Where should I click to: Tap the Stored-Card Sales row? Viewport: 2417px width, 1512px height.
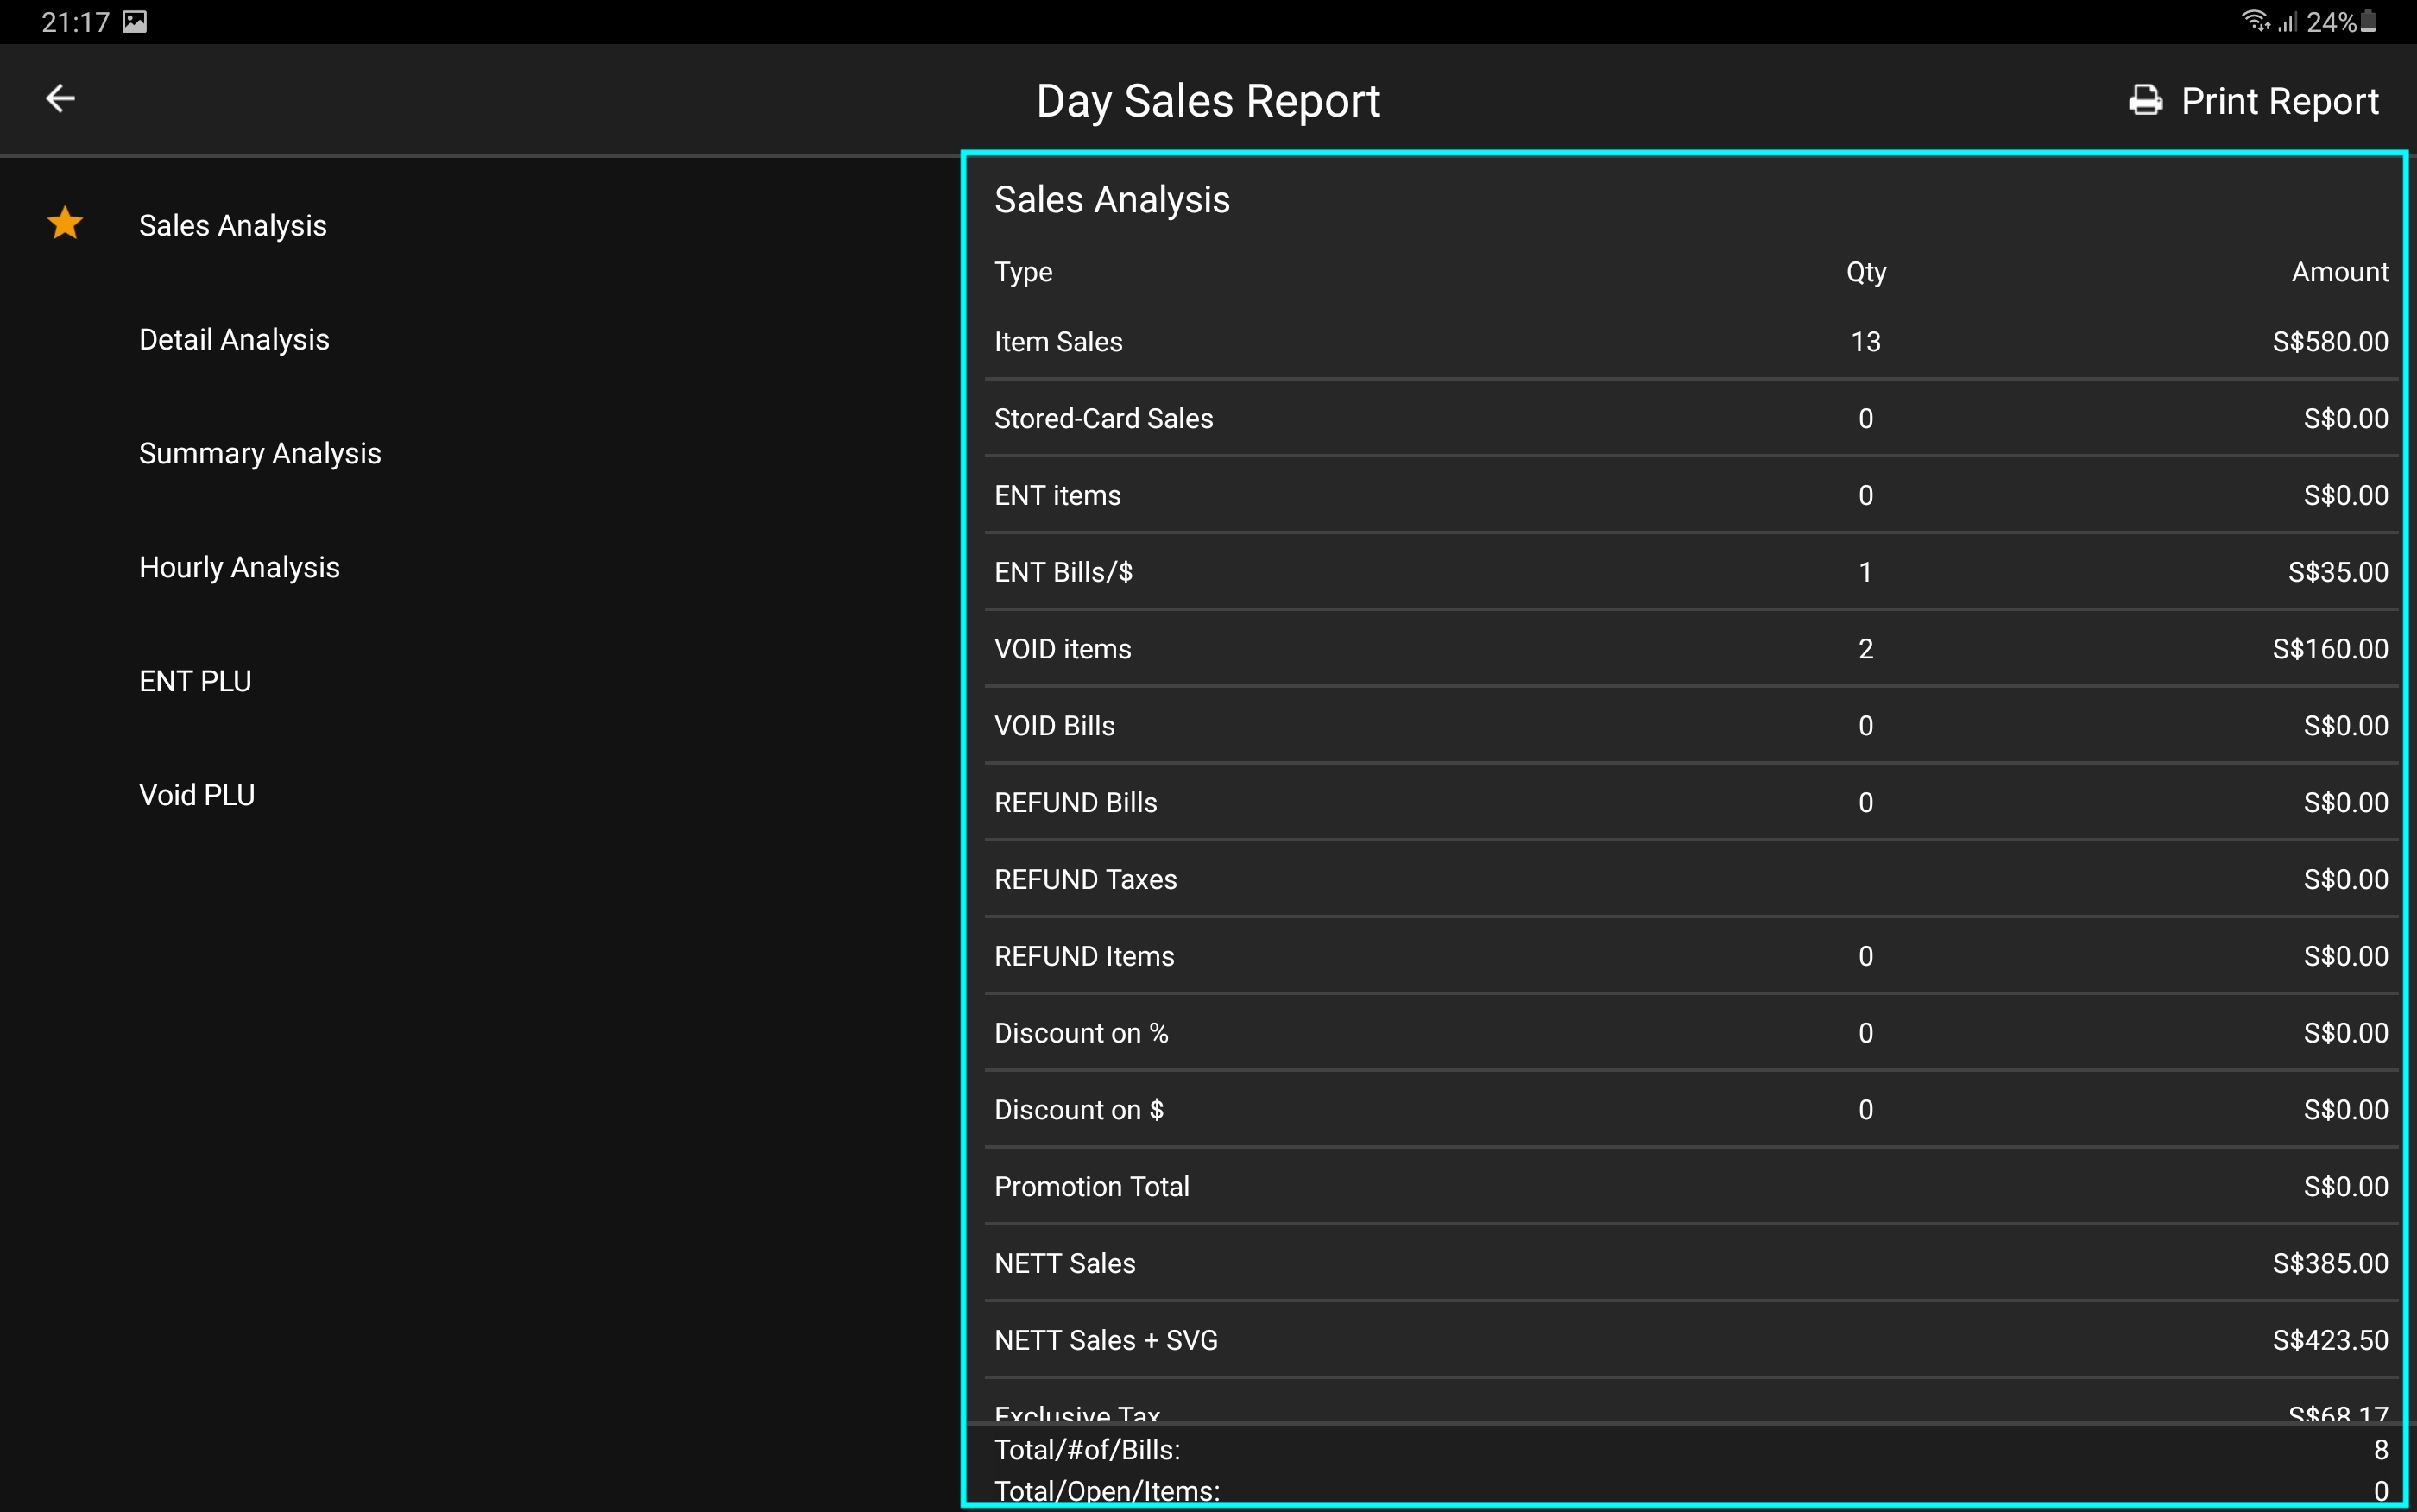click(1690, 419)
